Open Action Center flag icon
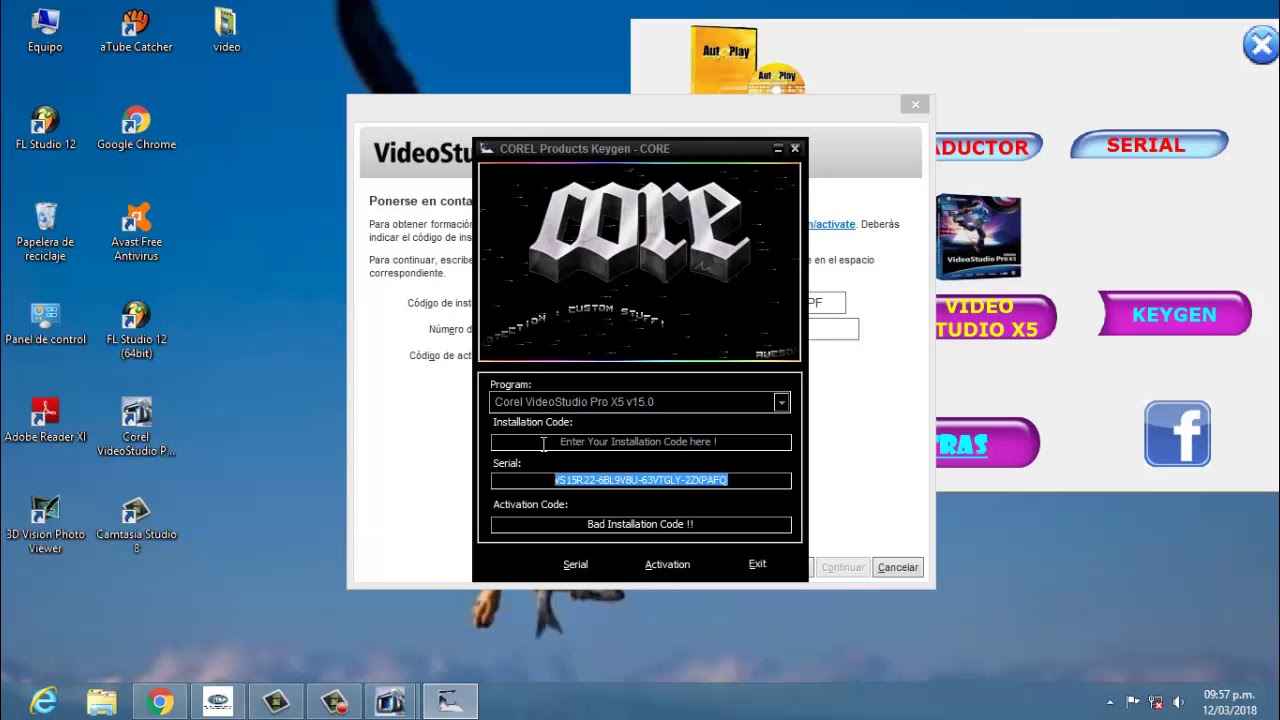The width and height of the screenshot is (1280, 720). point(1133,702)
